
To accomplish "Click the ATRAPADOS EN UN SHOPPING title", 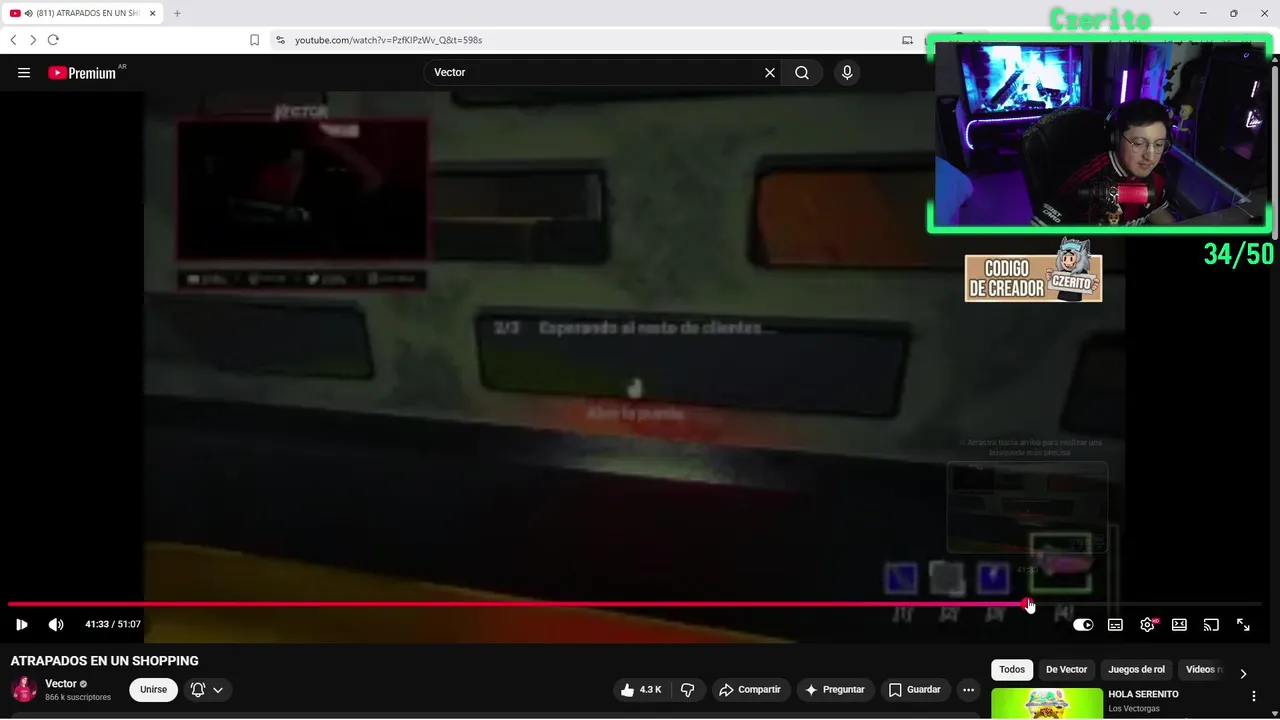I will click(x=104, y=661).
